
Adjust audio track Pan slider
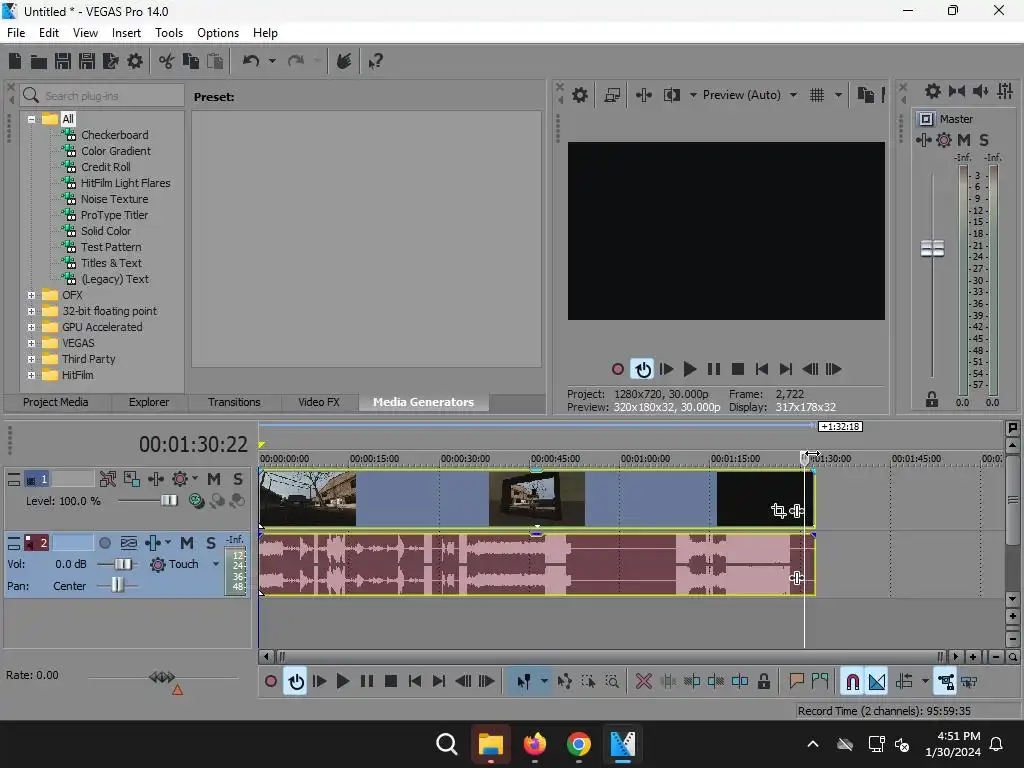pyautogui.click(x=116, y=585)
